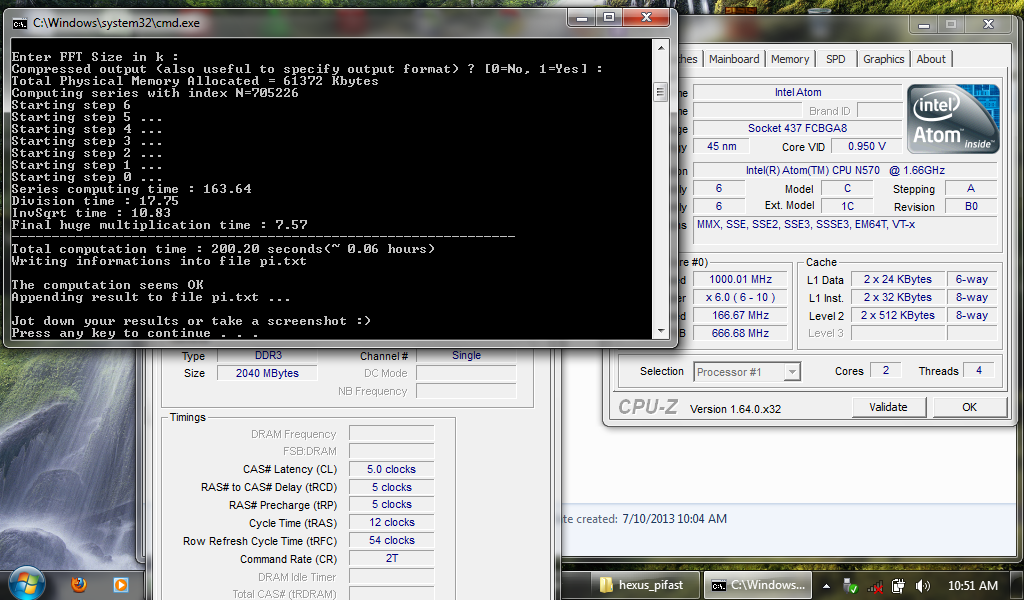Show hidden system tray icons arrow
1024x600 pixels.
click(x=826, y=586)
